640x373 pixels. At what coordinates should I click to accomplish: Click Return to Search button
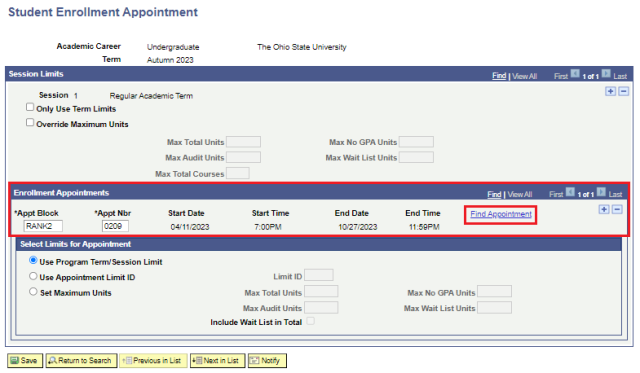point(82,360)
